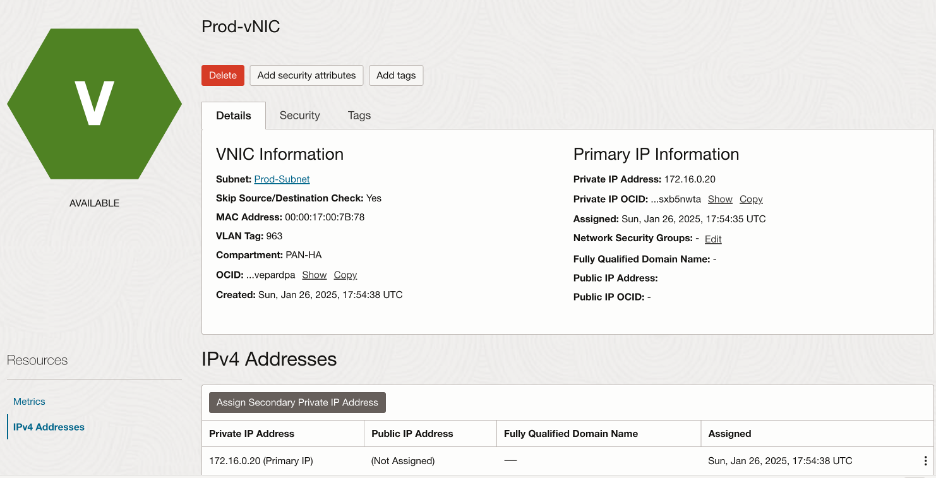Select the 172.16.0.20 (Primary IP) table cell

261,461
